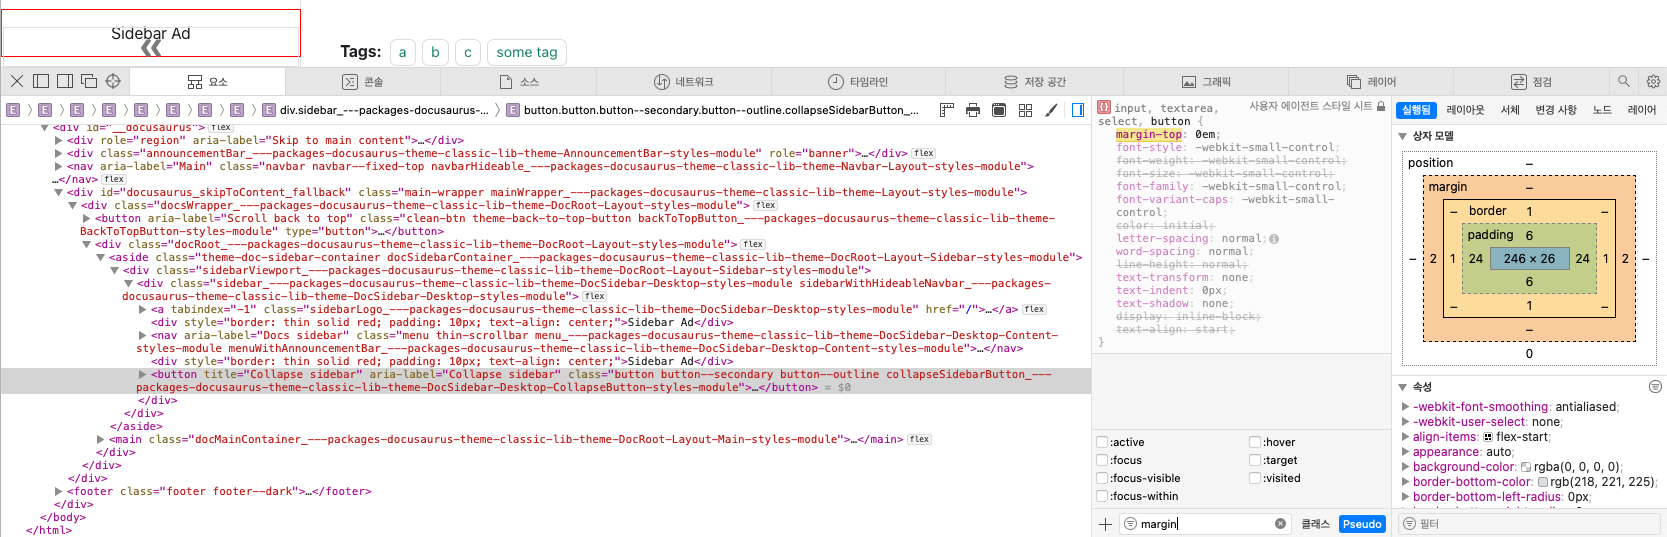This screenshot has width=1667, height=537.
Task: Enable the :focus-visible checkbox
Action: (1102, 478)
